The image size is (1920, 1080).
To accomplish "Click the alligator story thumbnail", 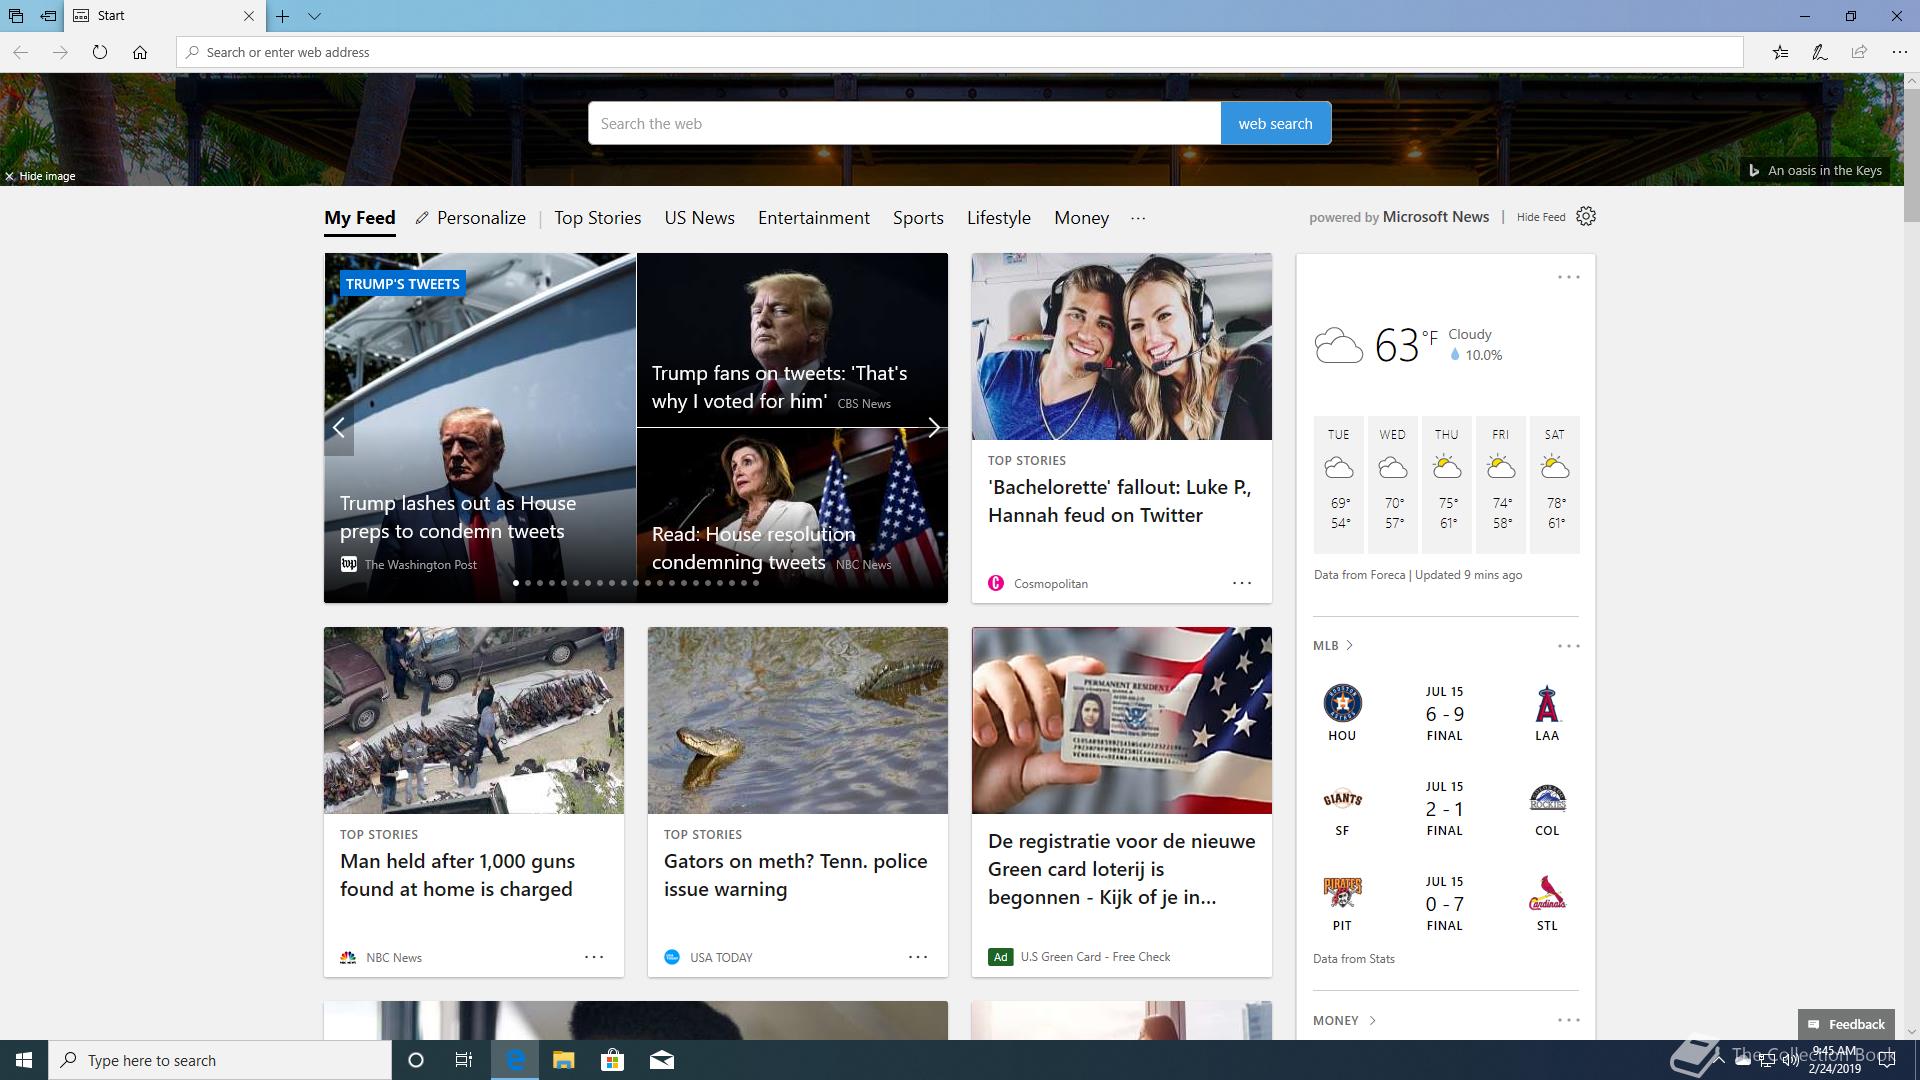I will 797,720.
